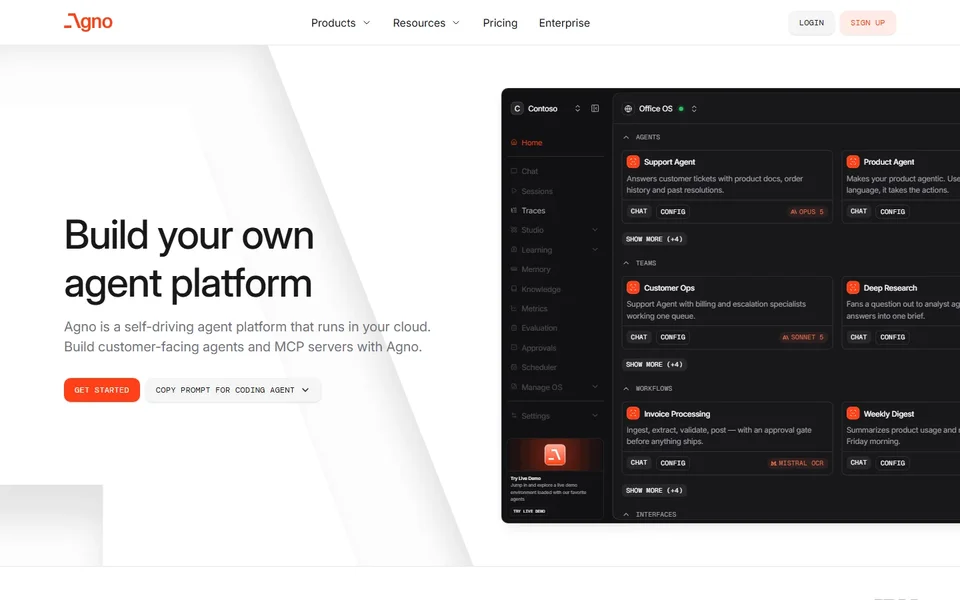Click the Product Agent card icon
The image size is (960, 600).
pos(853,162)
